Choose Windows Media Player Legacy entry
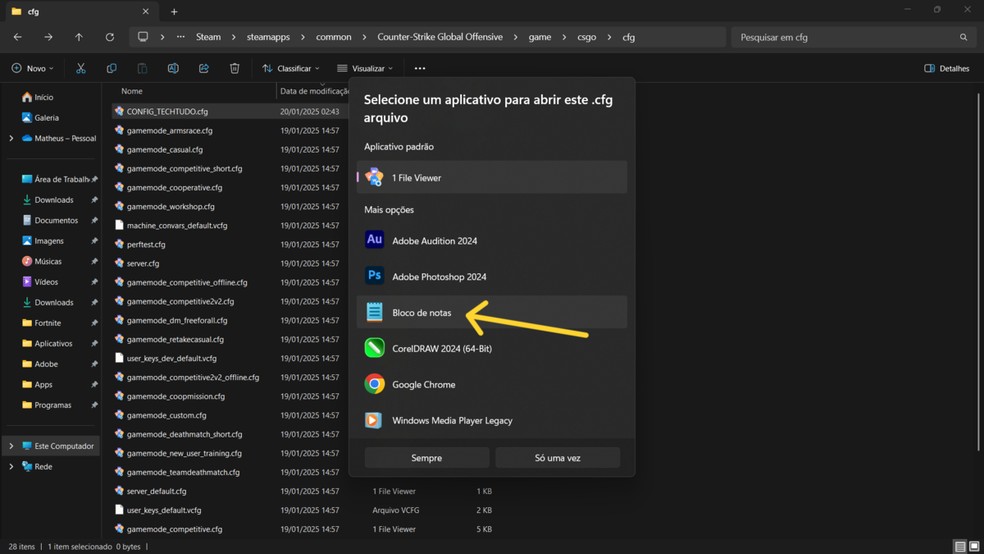This screenshot has width=984, height=554. (452, 420)
